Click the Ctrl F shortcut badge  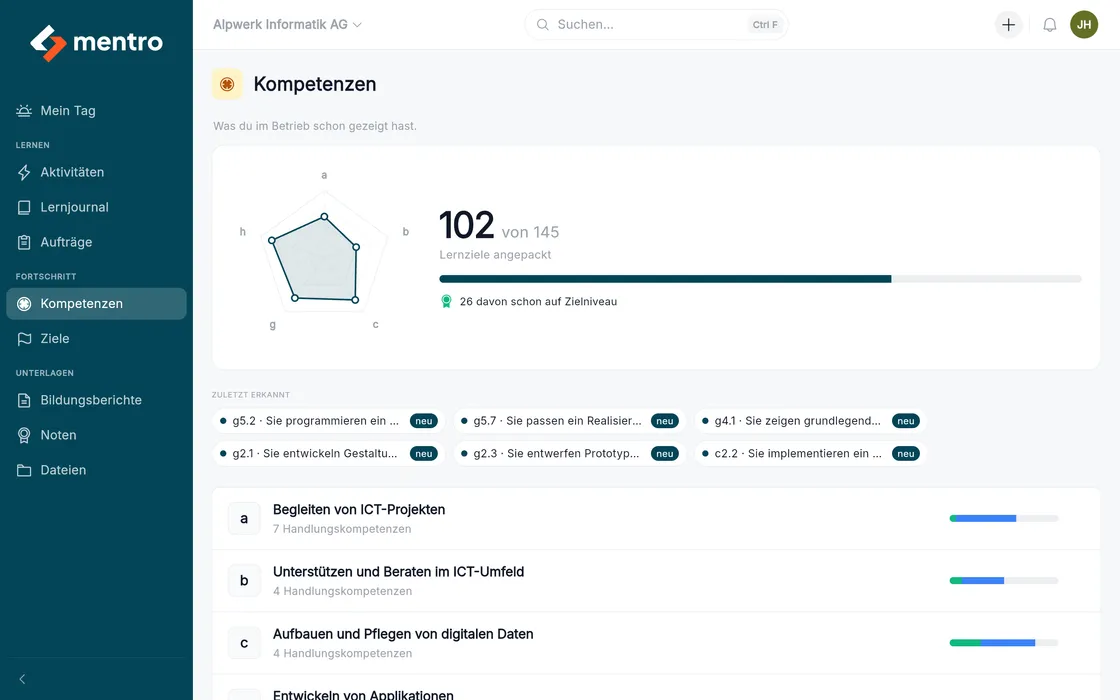point(765,24)
